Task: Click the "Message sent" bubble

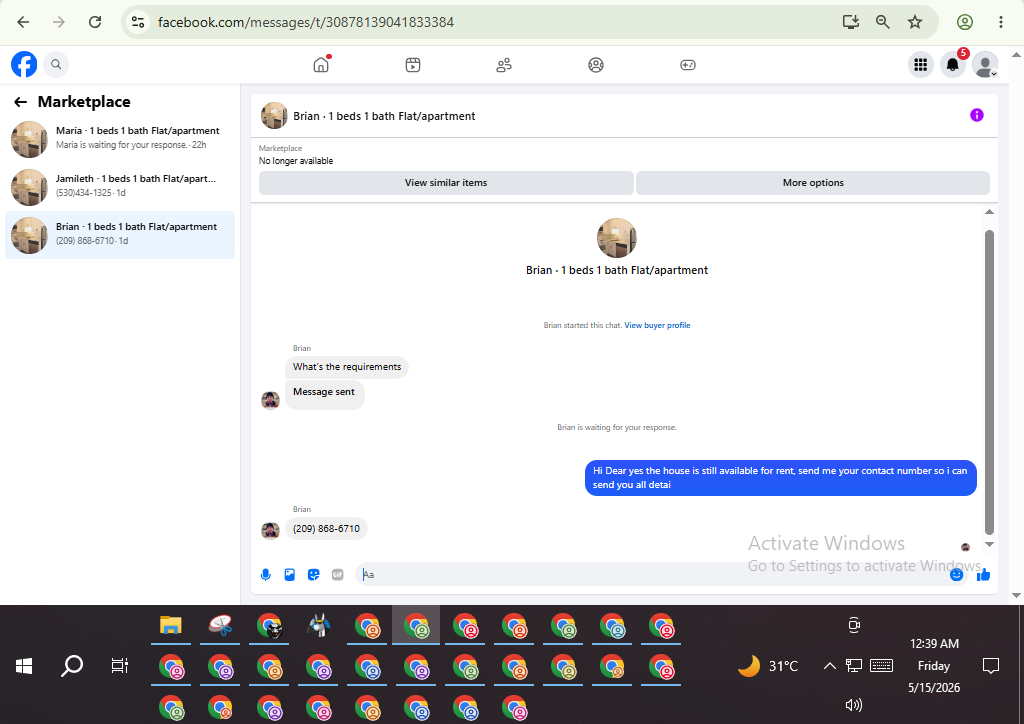Action: 324,393
